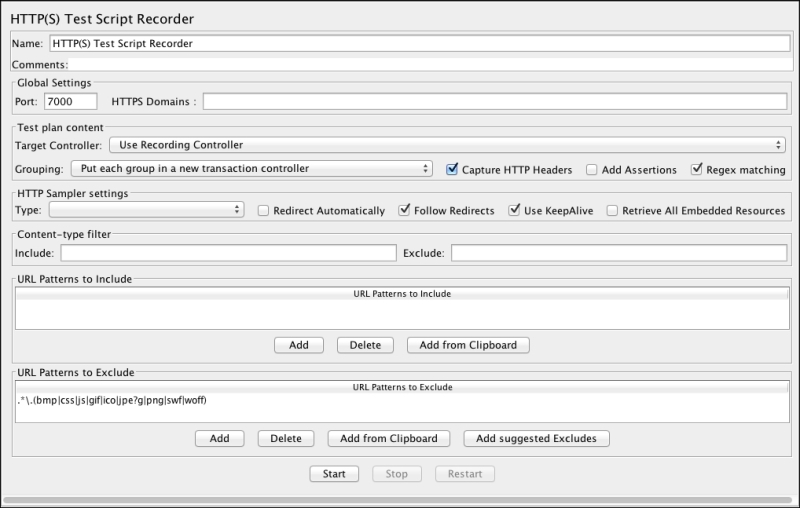The height and width of the screenshot is (508, 800).
Task: Check Retrieve All Embedded Resources
Action: point(612,211)
